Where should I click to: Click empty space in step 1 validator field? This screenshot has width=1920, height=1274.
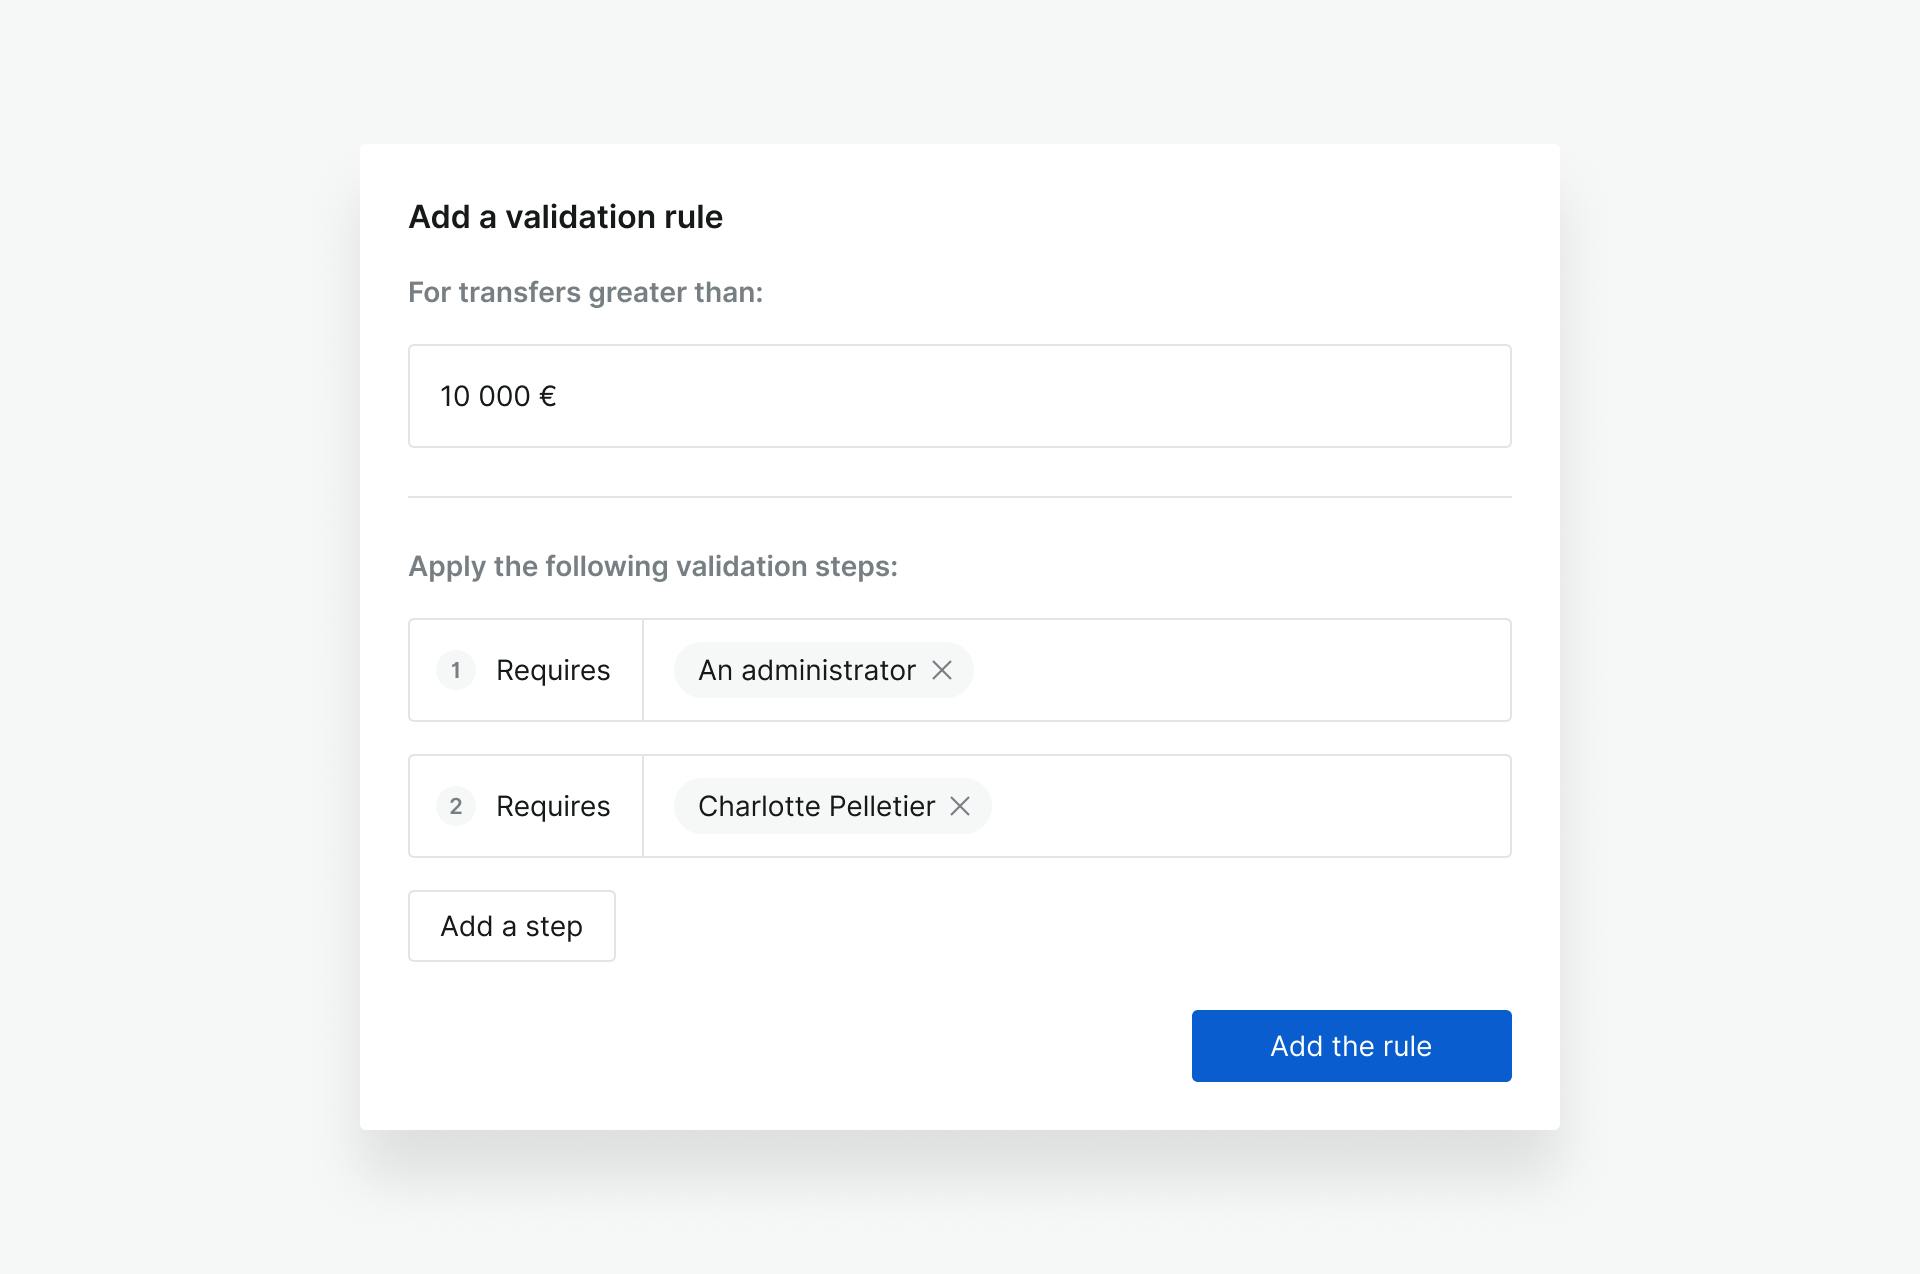[1240, 670]
